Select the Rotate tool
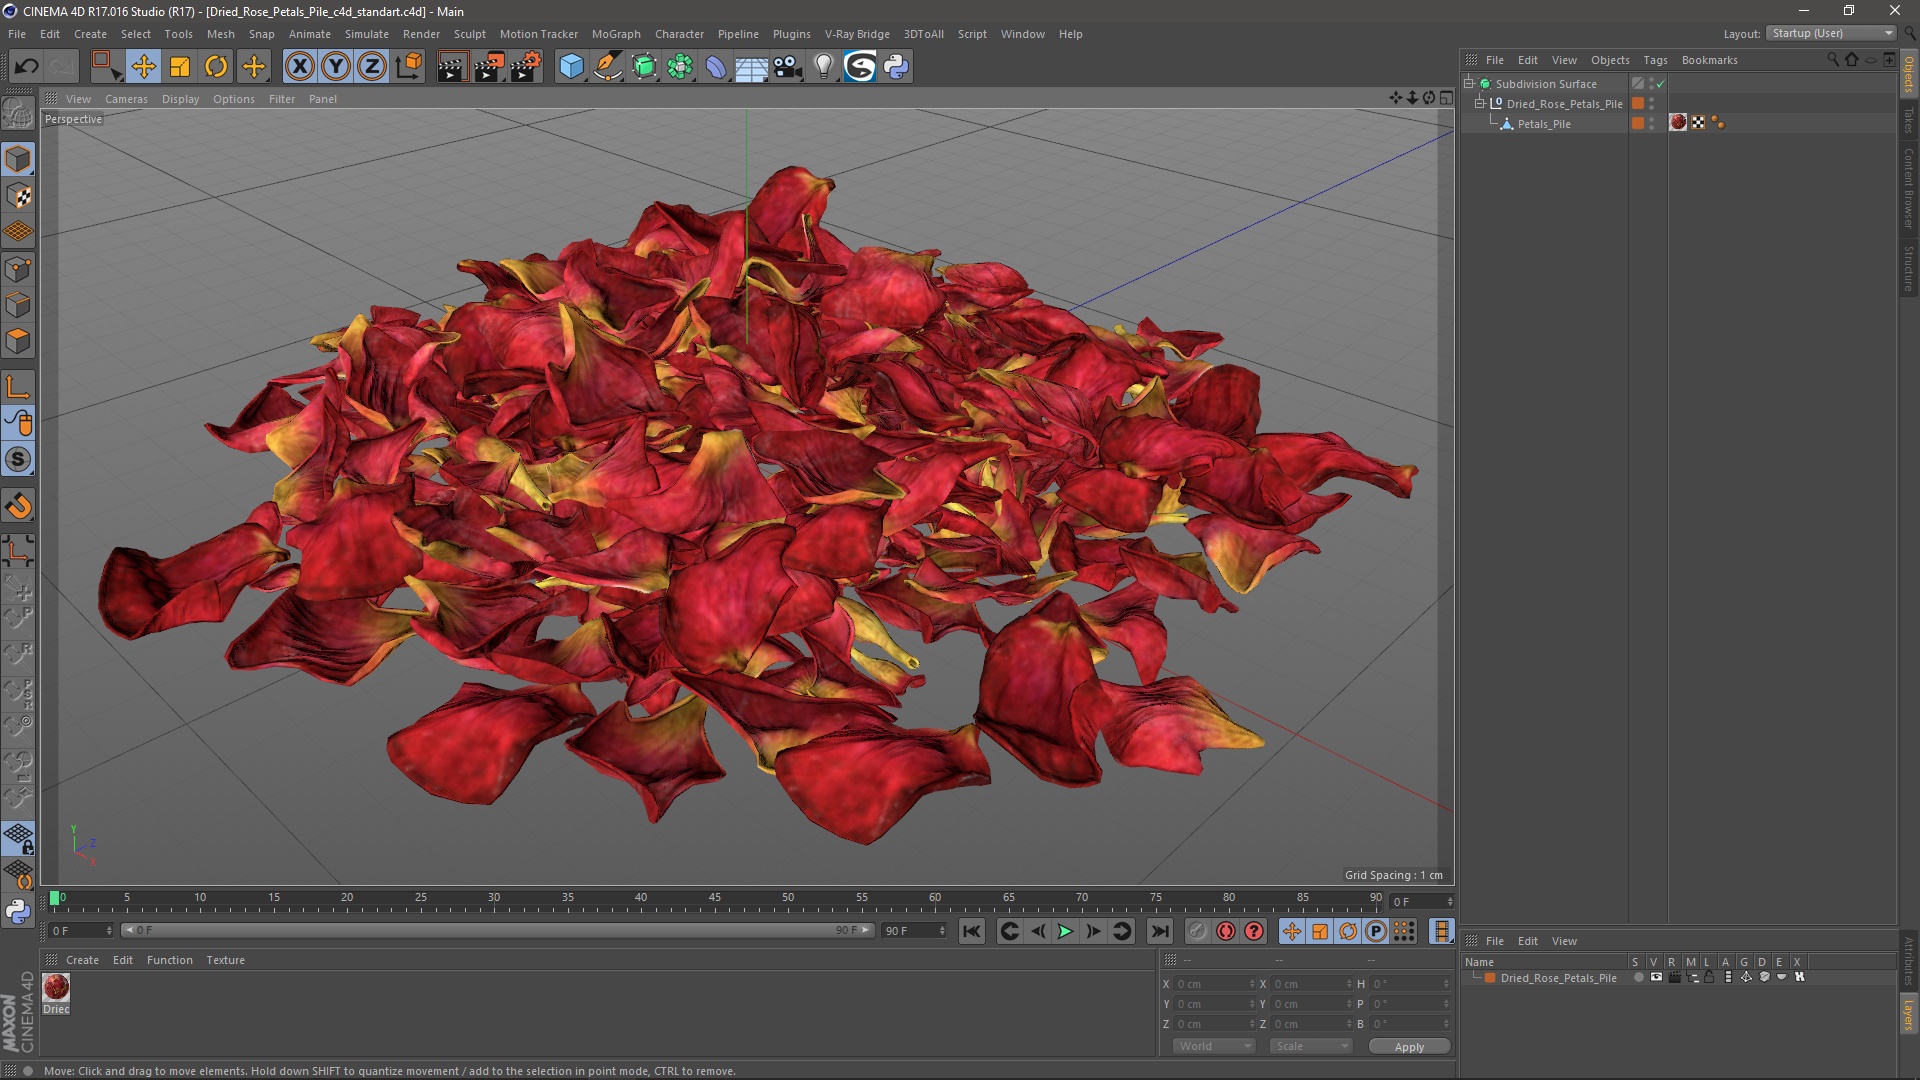The image size is (1920, 1080). pyautogui.click(x=216, y=67)
